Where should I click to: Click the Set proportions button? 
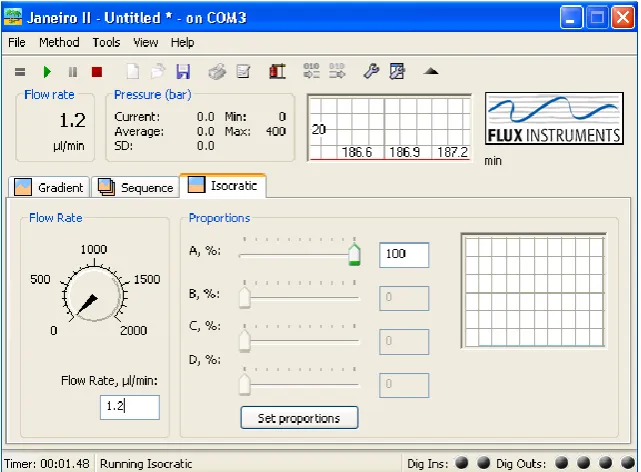pos(299,418)
